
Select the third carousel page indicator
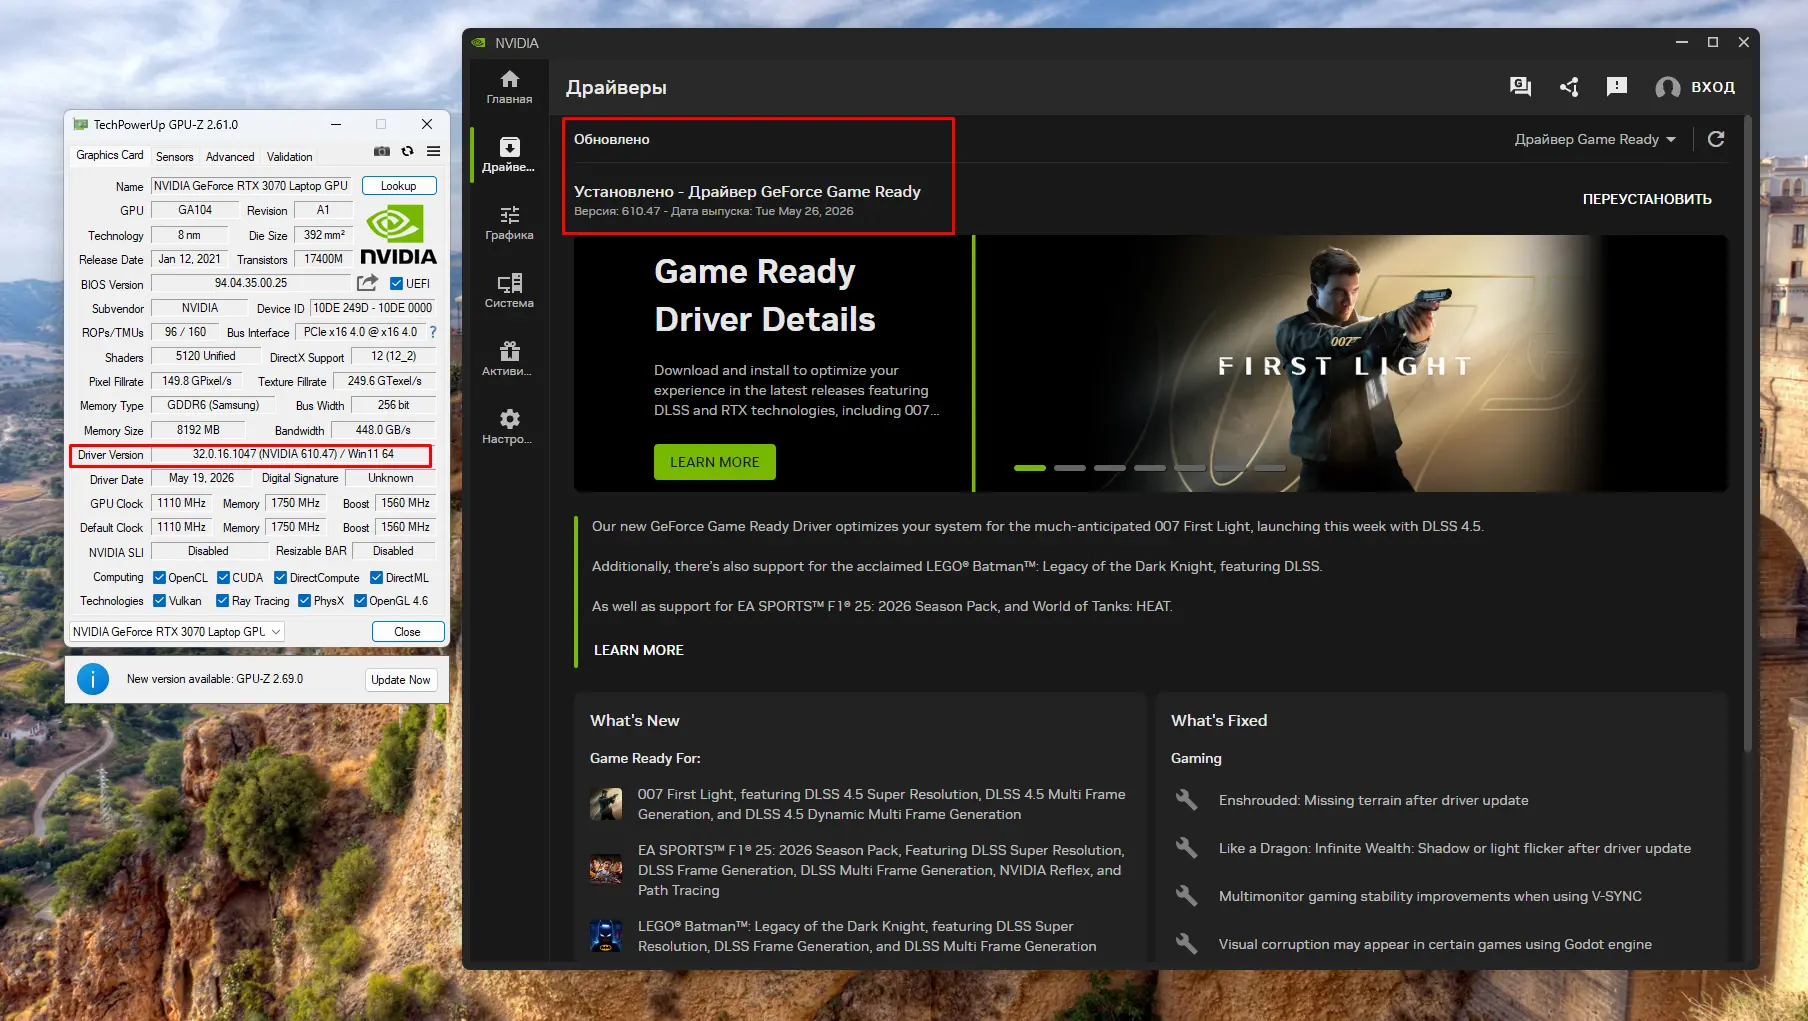(1110, 468)
